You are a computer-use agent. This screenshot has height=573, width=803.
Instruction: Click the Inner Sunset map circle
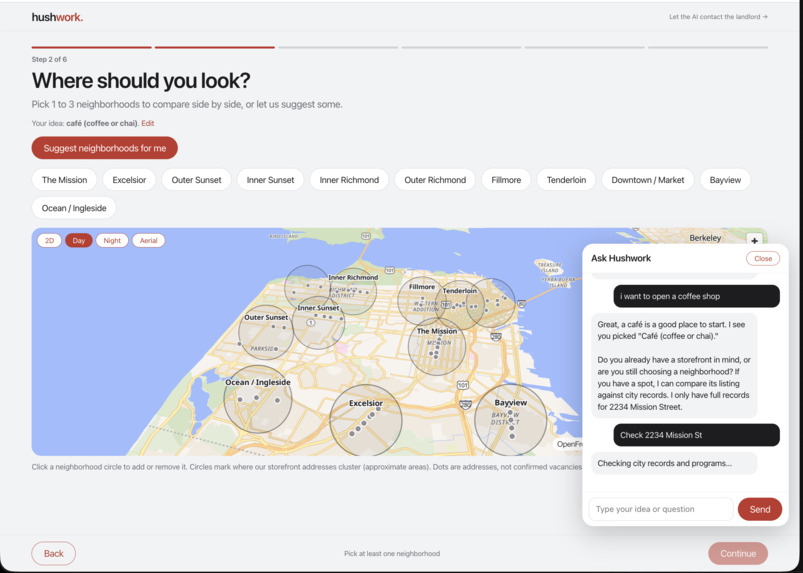[x=319, y=325]
